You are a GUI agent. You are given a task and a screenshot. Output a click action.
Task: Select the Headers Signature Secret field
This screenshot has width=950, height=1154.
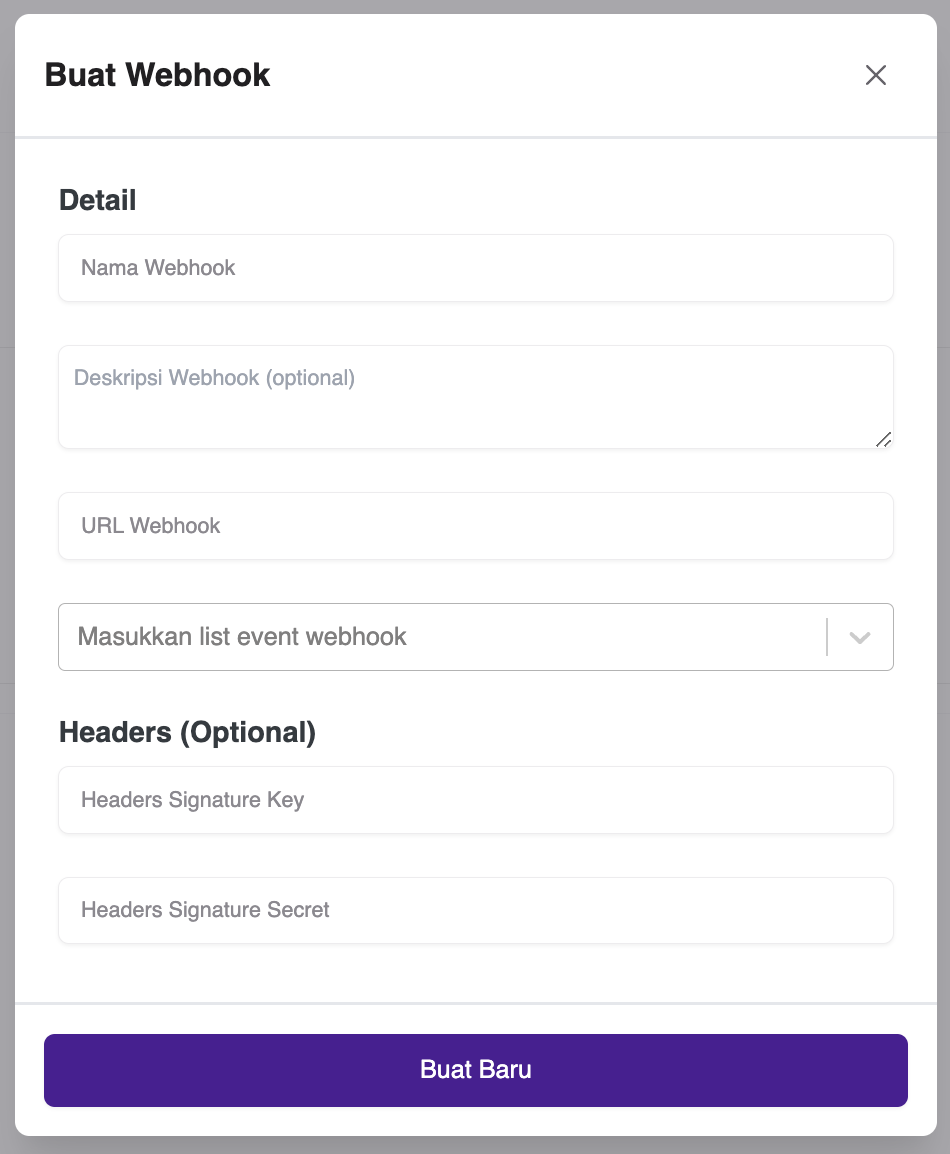475,910
